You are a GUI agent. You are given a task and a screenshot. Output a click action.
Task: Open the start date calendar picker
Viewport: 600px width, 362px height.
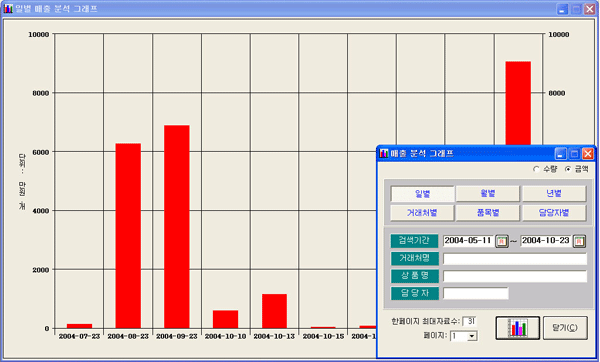click(x=502, y=241)
